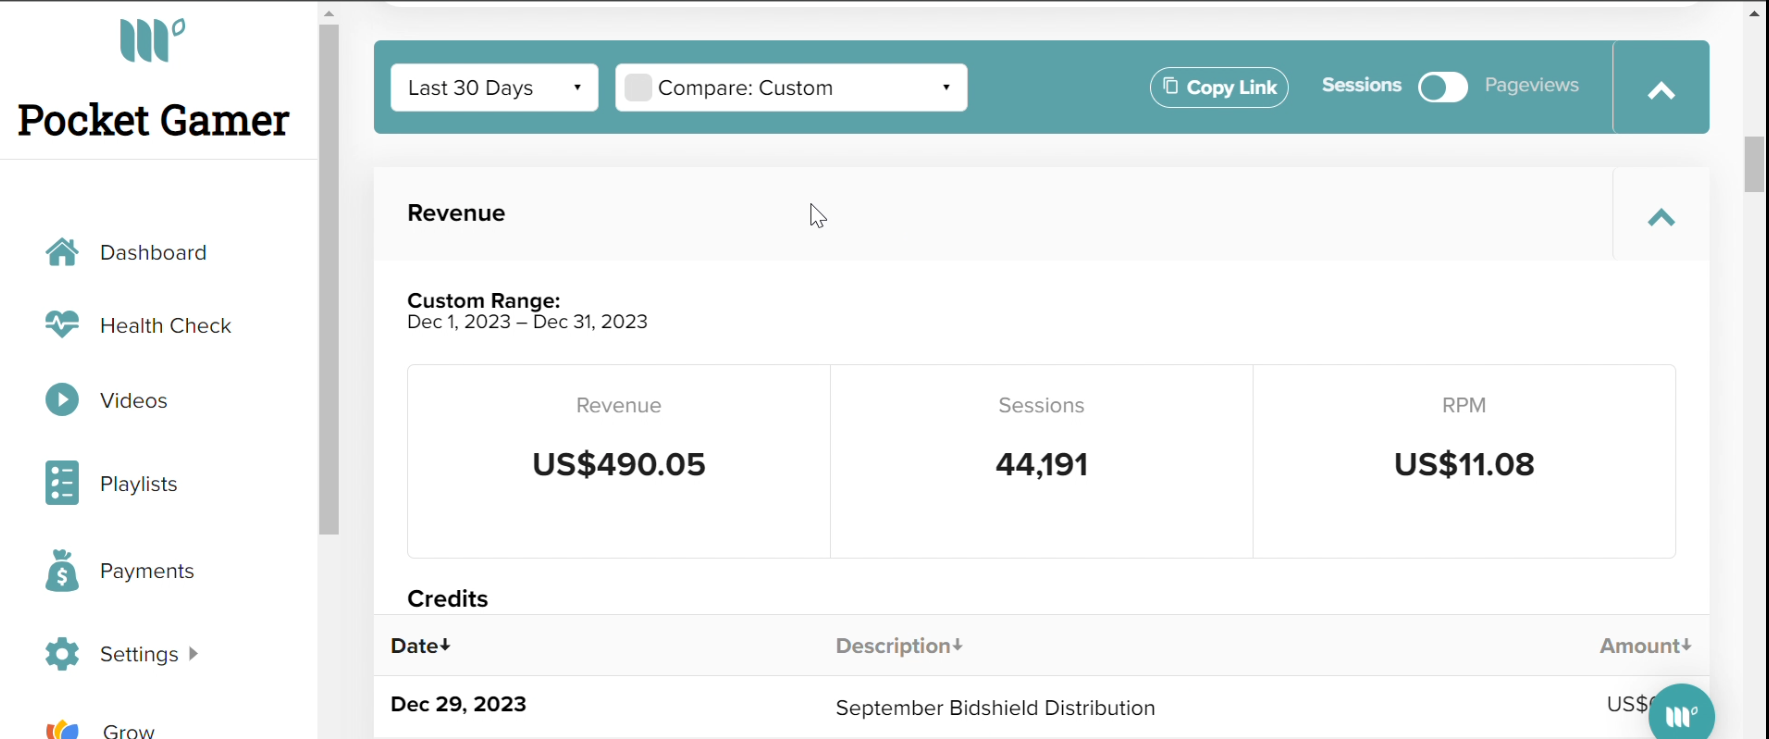Open the Grow menu item

tap(128, 731)
